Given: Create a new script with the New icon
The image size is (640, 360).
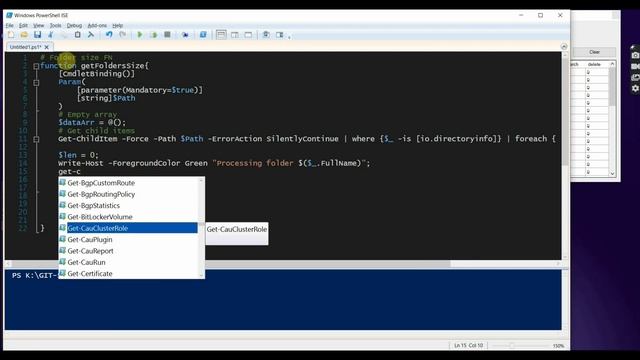Looking at the screenshot, I should pos(11,35).
